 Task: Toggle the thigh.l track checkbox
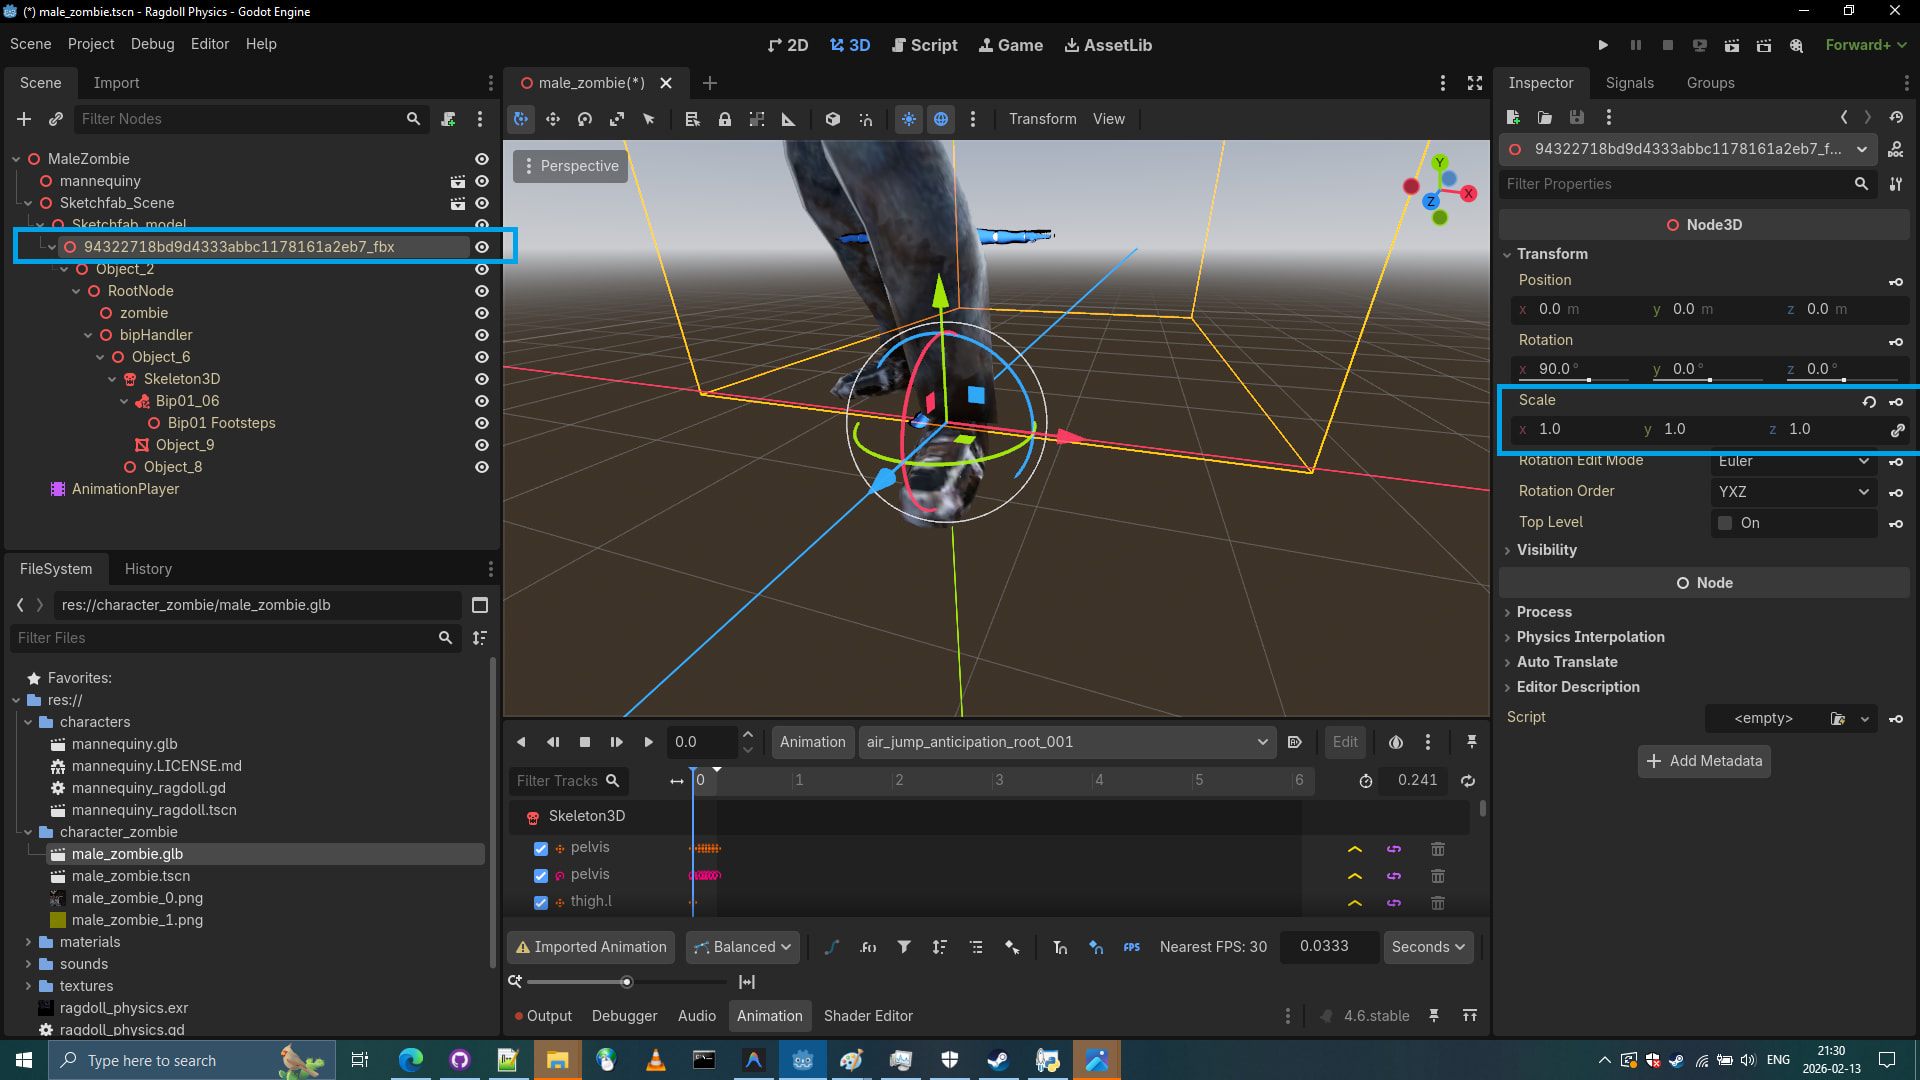point(541,902)
